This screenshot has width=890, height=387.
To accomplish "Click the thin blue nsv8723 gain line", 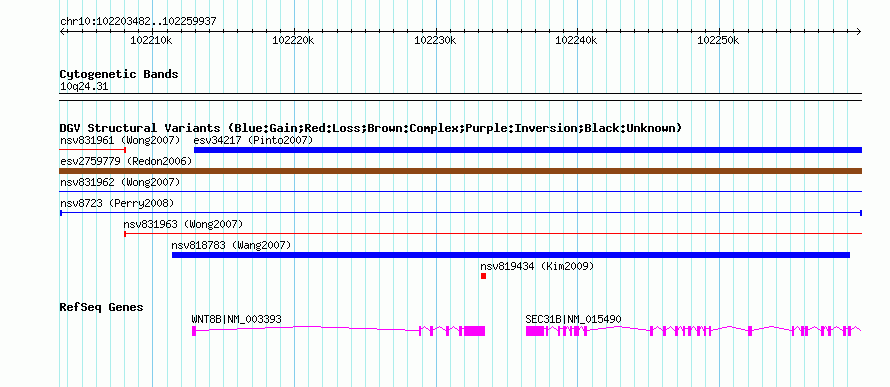I will (x=461, y=213).
